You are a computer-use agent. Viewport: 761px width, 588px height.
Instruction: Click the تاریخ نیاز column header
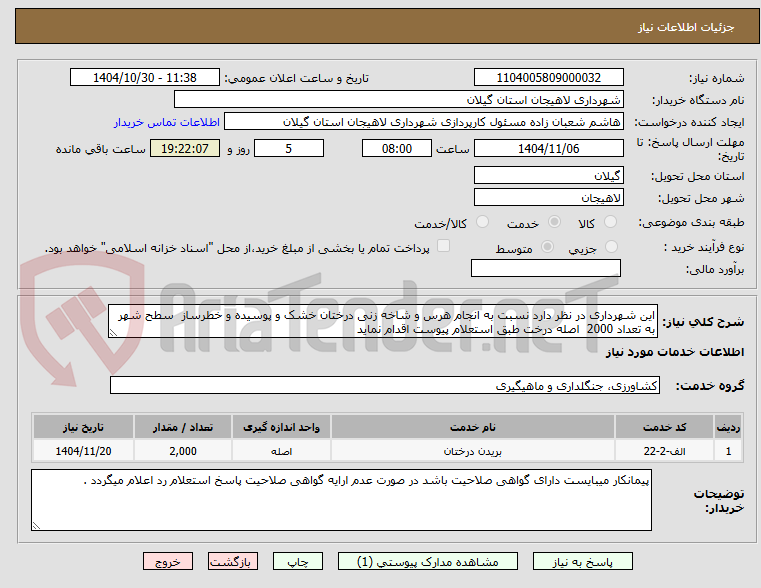83,427
